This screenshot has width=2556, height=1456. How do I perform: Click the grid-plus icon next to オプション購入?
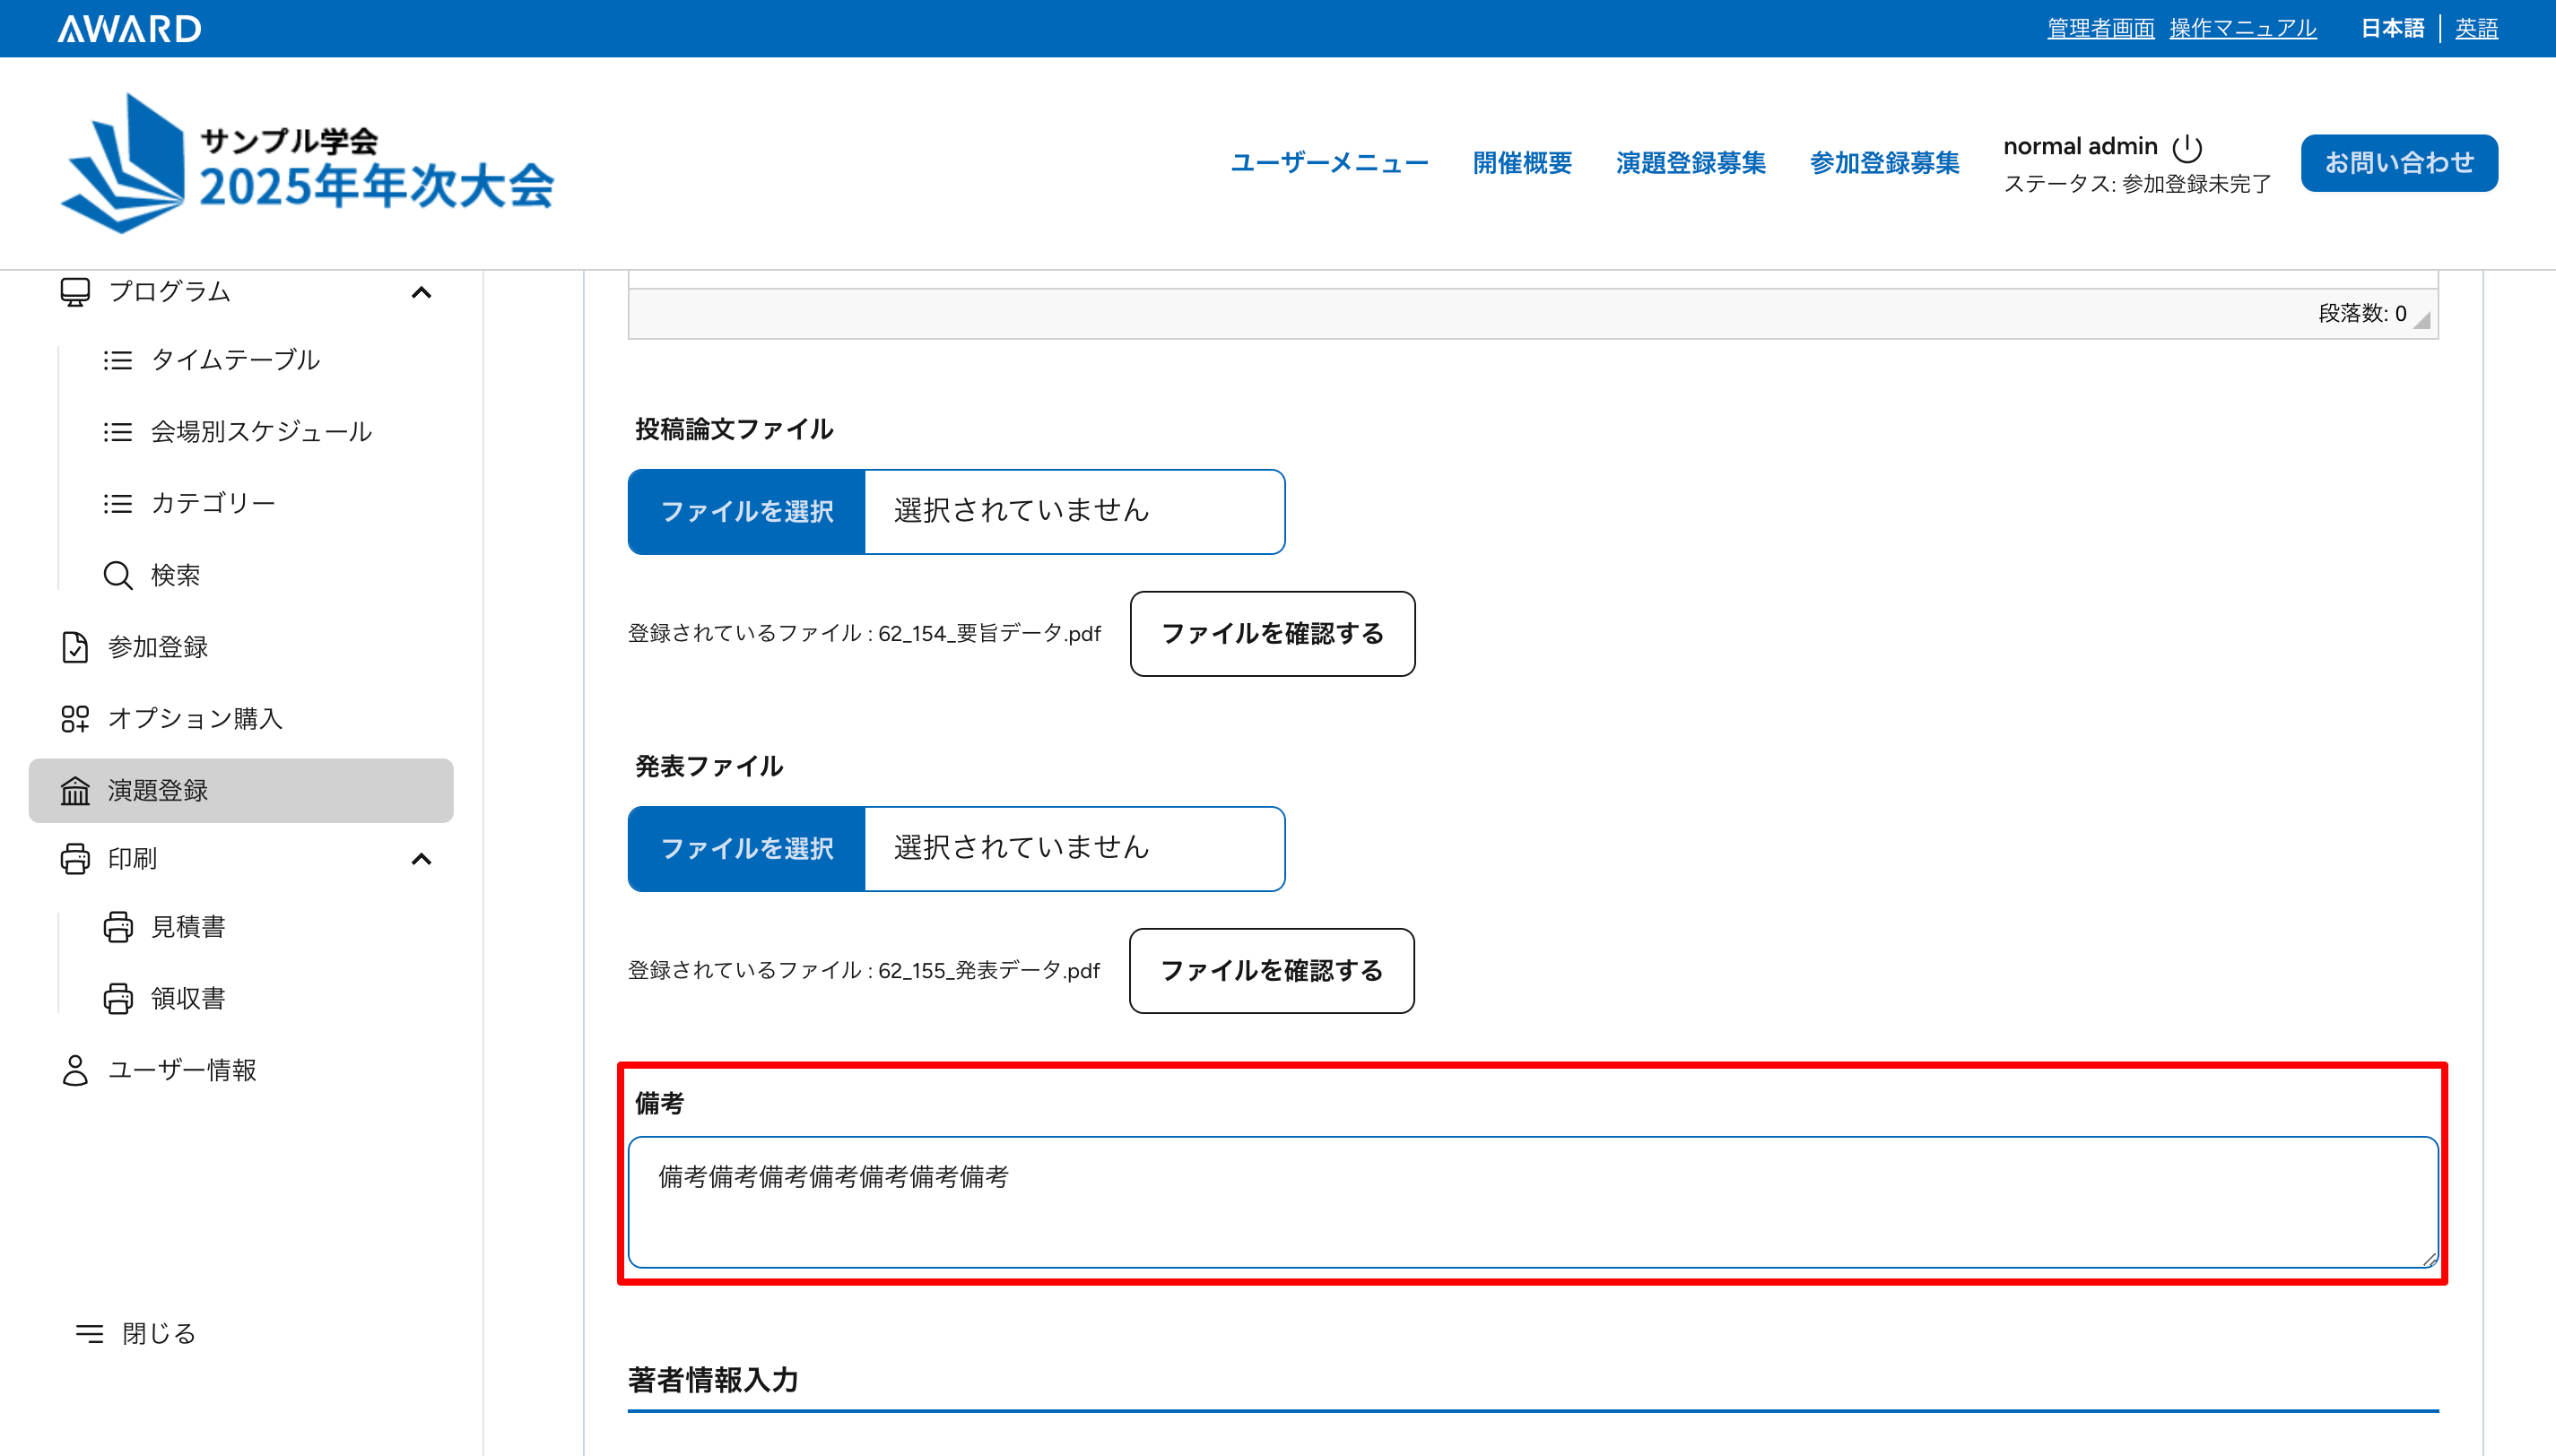75,719
